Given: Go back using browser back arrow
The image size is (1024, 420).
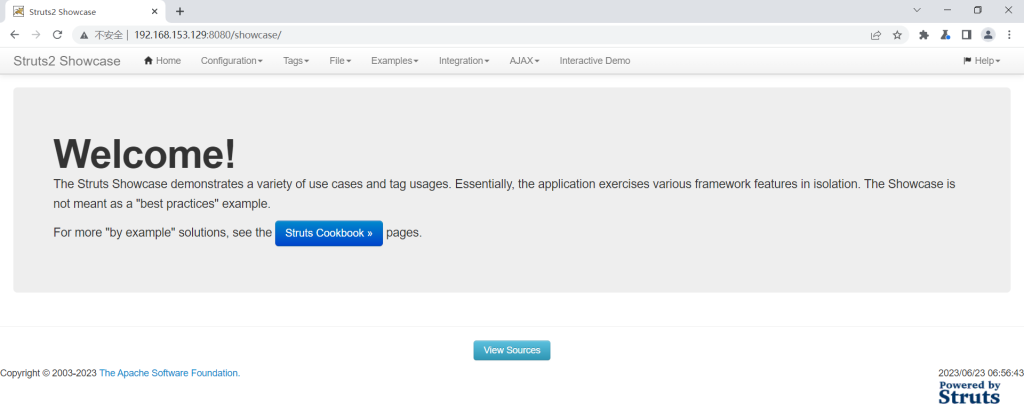Looking at the screenshot, I should click(14, 35).
